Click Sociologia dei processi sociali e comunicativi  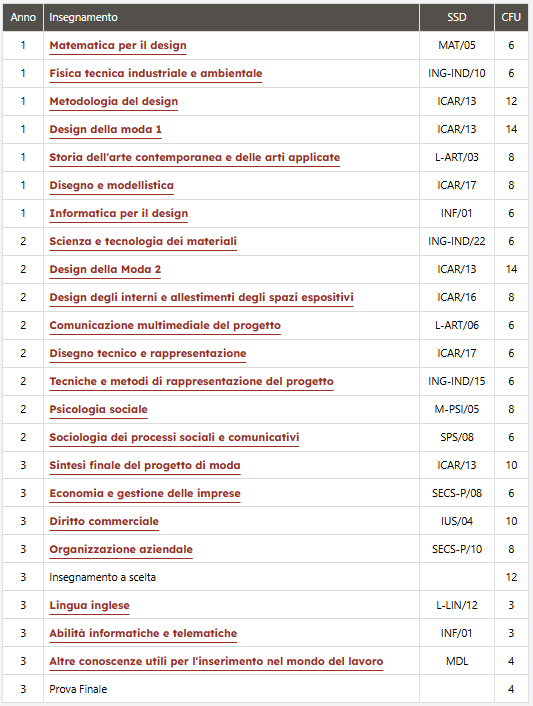click(x=174, y=437)
